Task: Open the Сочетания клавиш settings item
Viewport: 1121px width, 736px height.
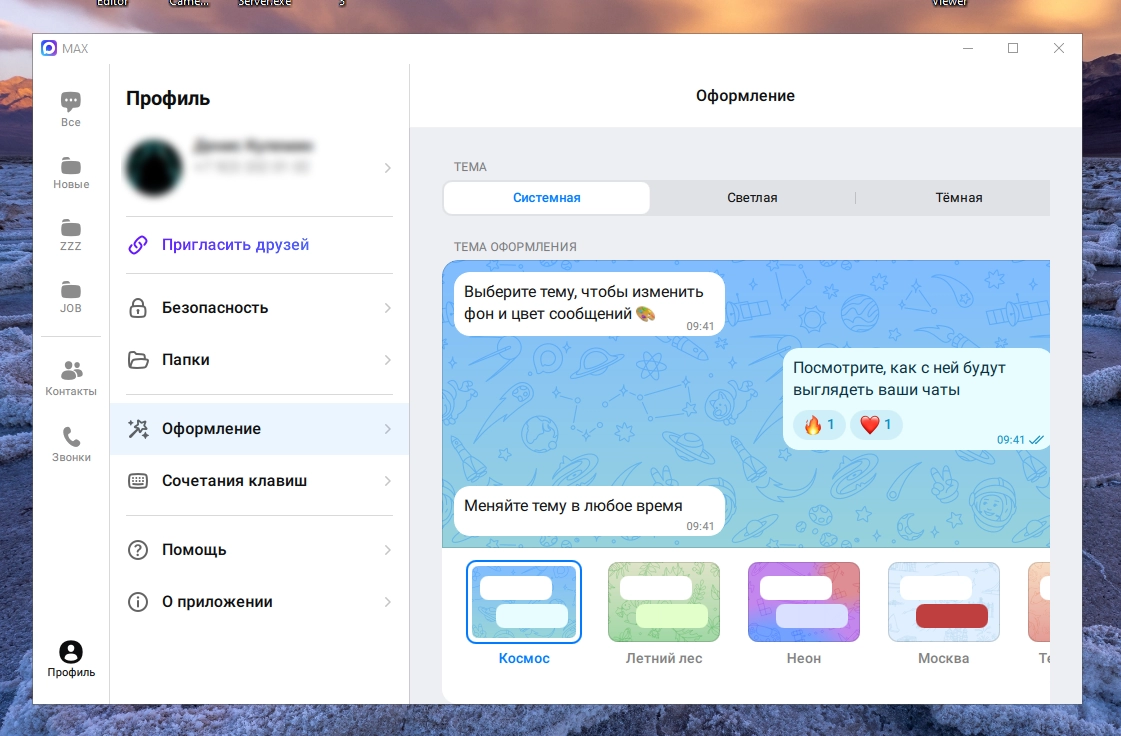Action: [260, 481]
